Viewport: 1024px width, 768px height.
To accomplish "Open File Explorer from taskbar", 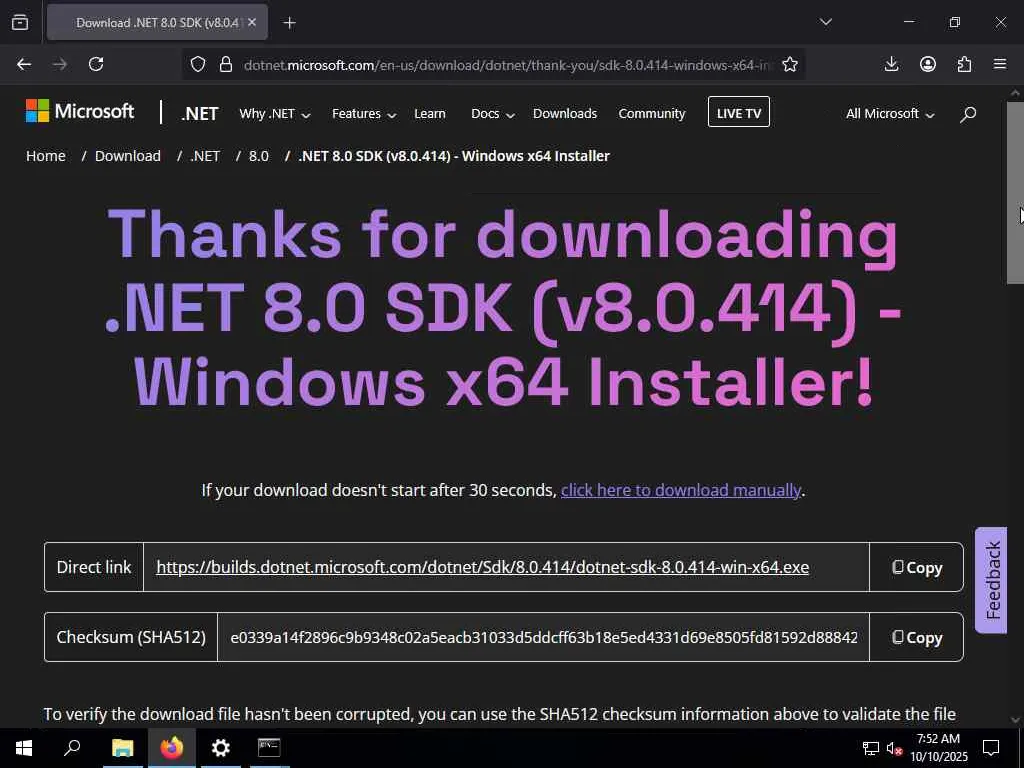I will 122,748.
